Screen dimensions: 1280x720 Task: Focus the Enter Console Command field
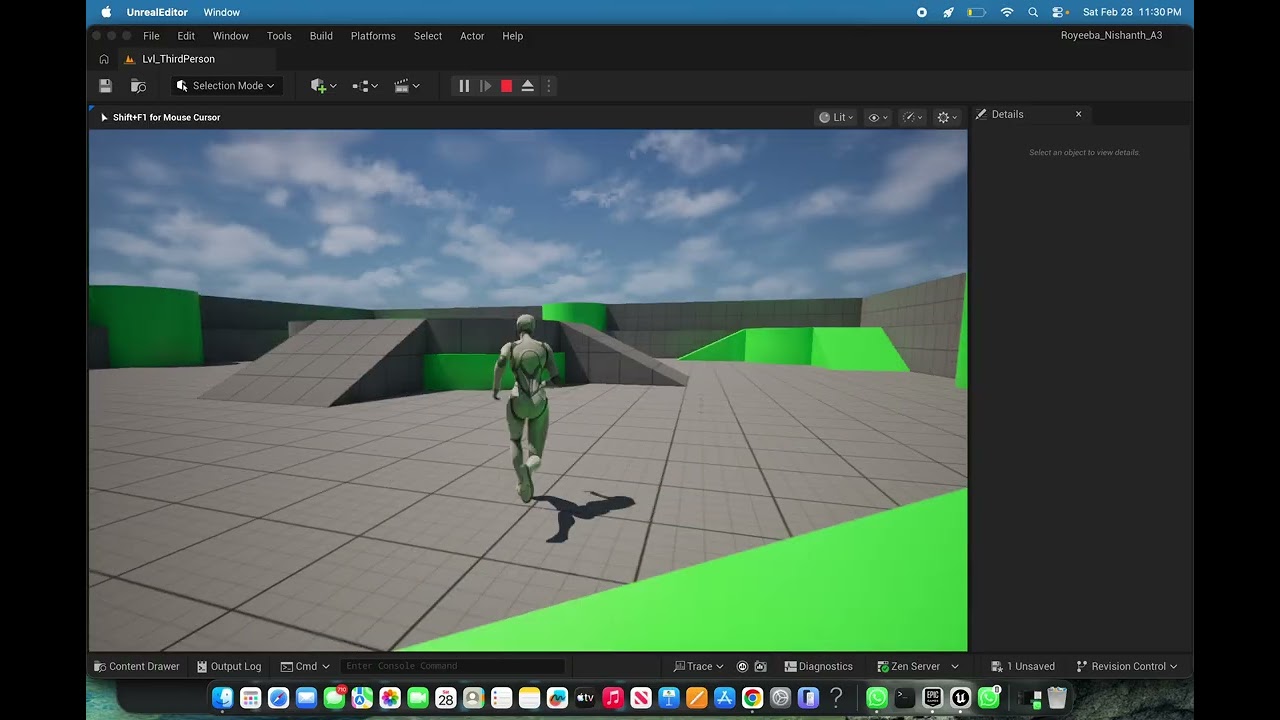[452, 666]
